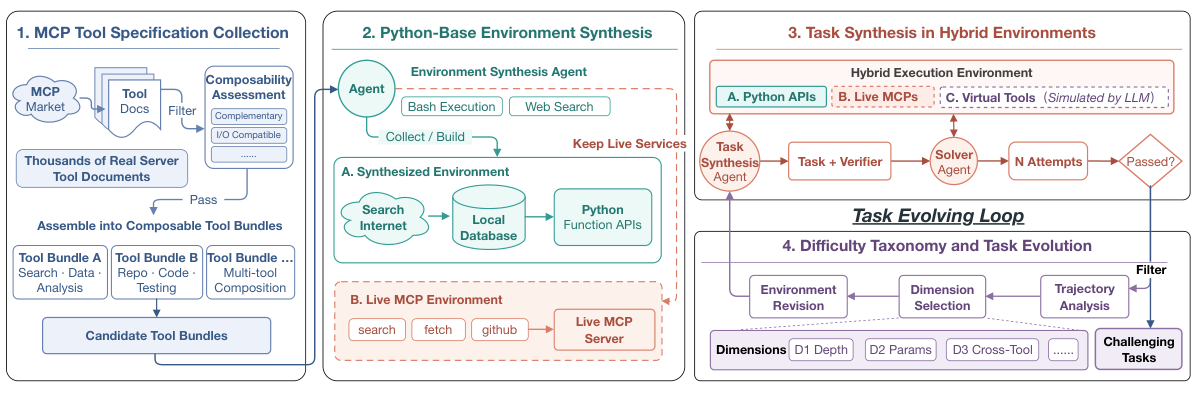Screen dimensions: 1196x394
Task: Click the I/O Compatible criterion box
Action: point(249,136)
